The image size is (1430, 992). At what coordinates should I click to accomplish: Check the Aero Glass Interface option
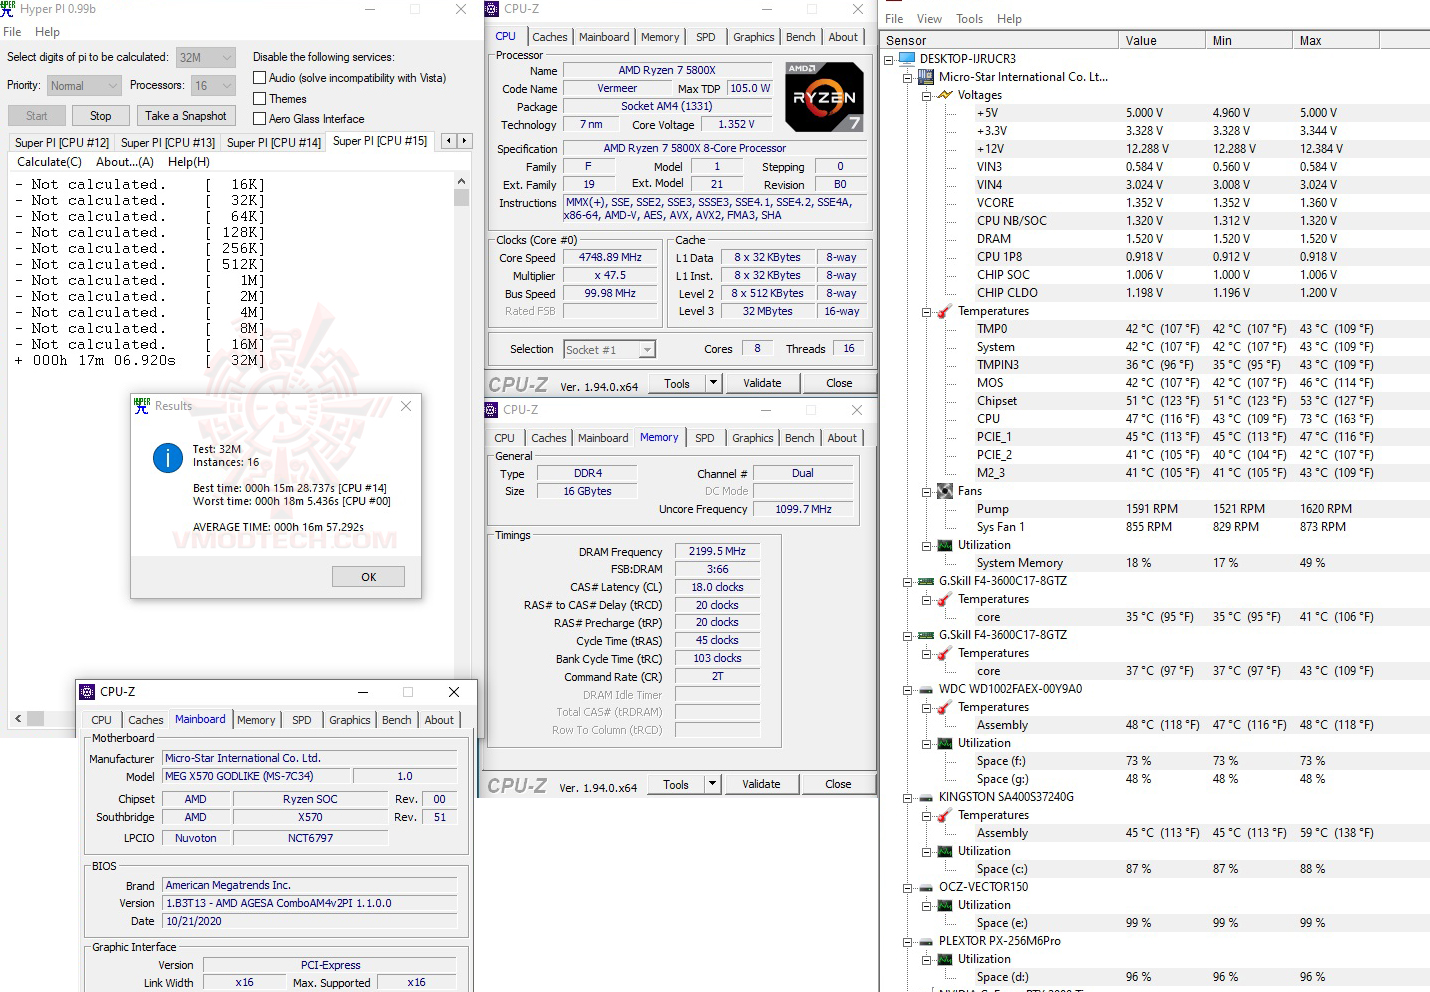coord(260,118)
